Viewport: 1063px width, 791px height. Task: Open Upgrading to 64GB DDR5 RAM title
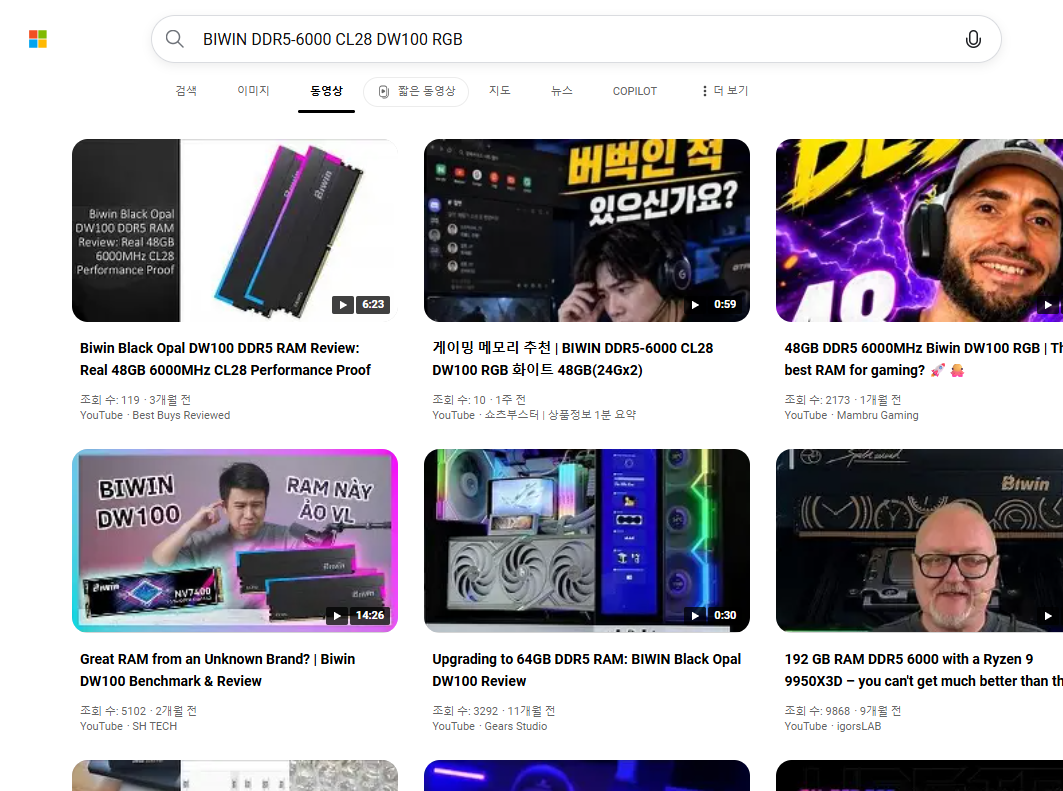coord(586,670)
